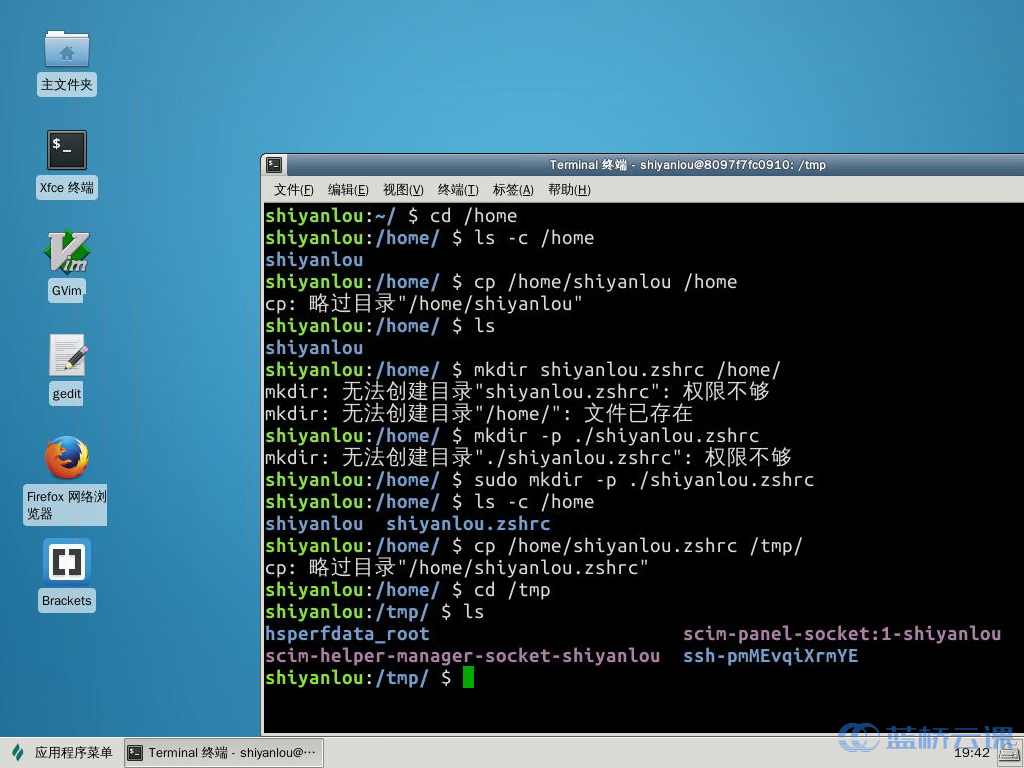Click the terminal title bar showing /tmp
The height and width of the screenshot is (768, 1024).
tap(690, 164)
